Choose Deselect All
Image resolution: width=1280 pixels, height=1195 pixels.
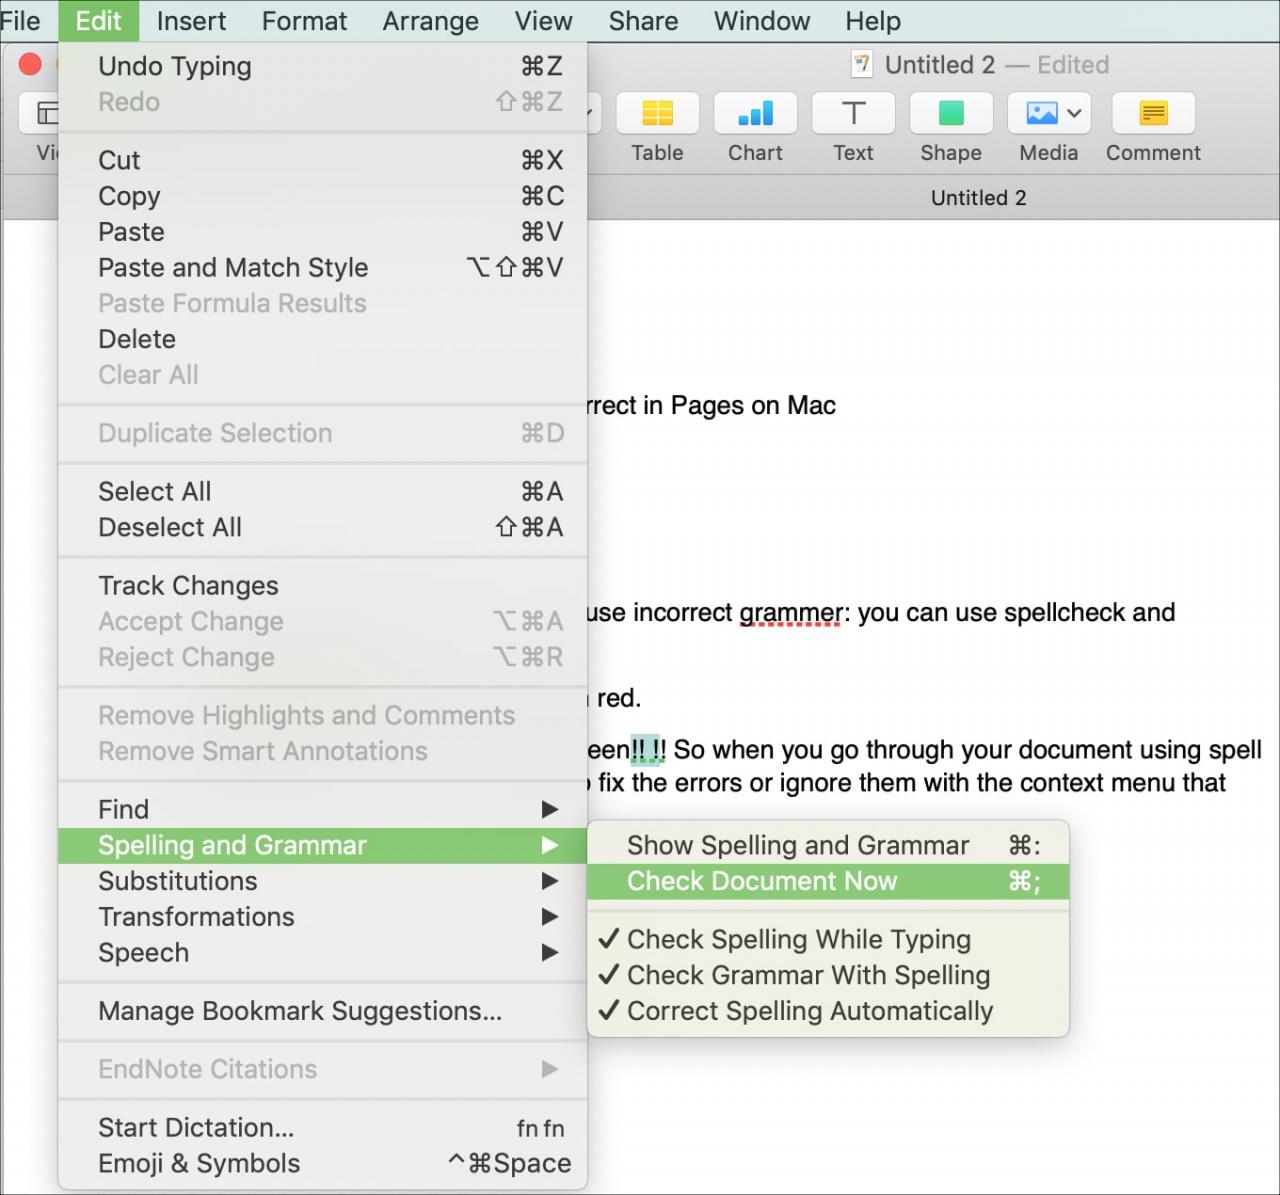pos(322,527)
